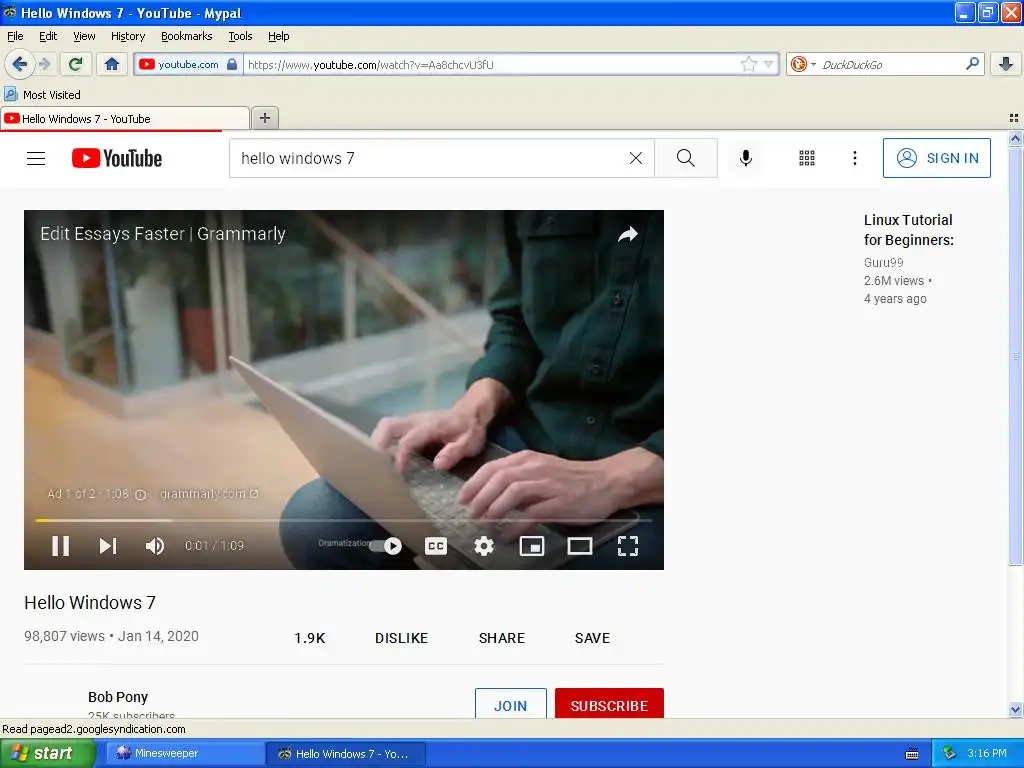
Task: Like the video with 1.9K button
Action: [310, 638]
